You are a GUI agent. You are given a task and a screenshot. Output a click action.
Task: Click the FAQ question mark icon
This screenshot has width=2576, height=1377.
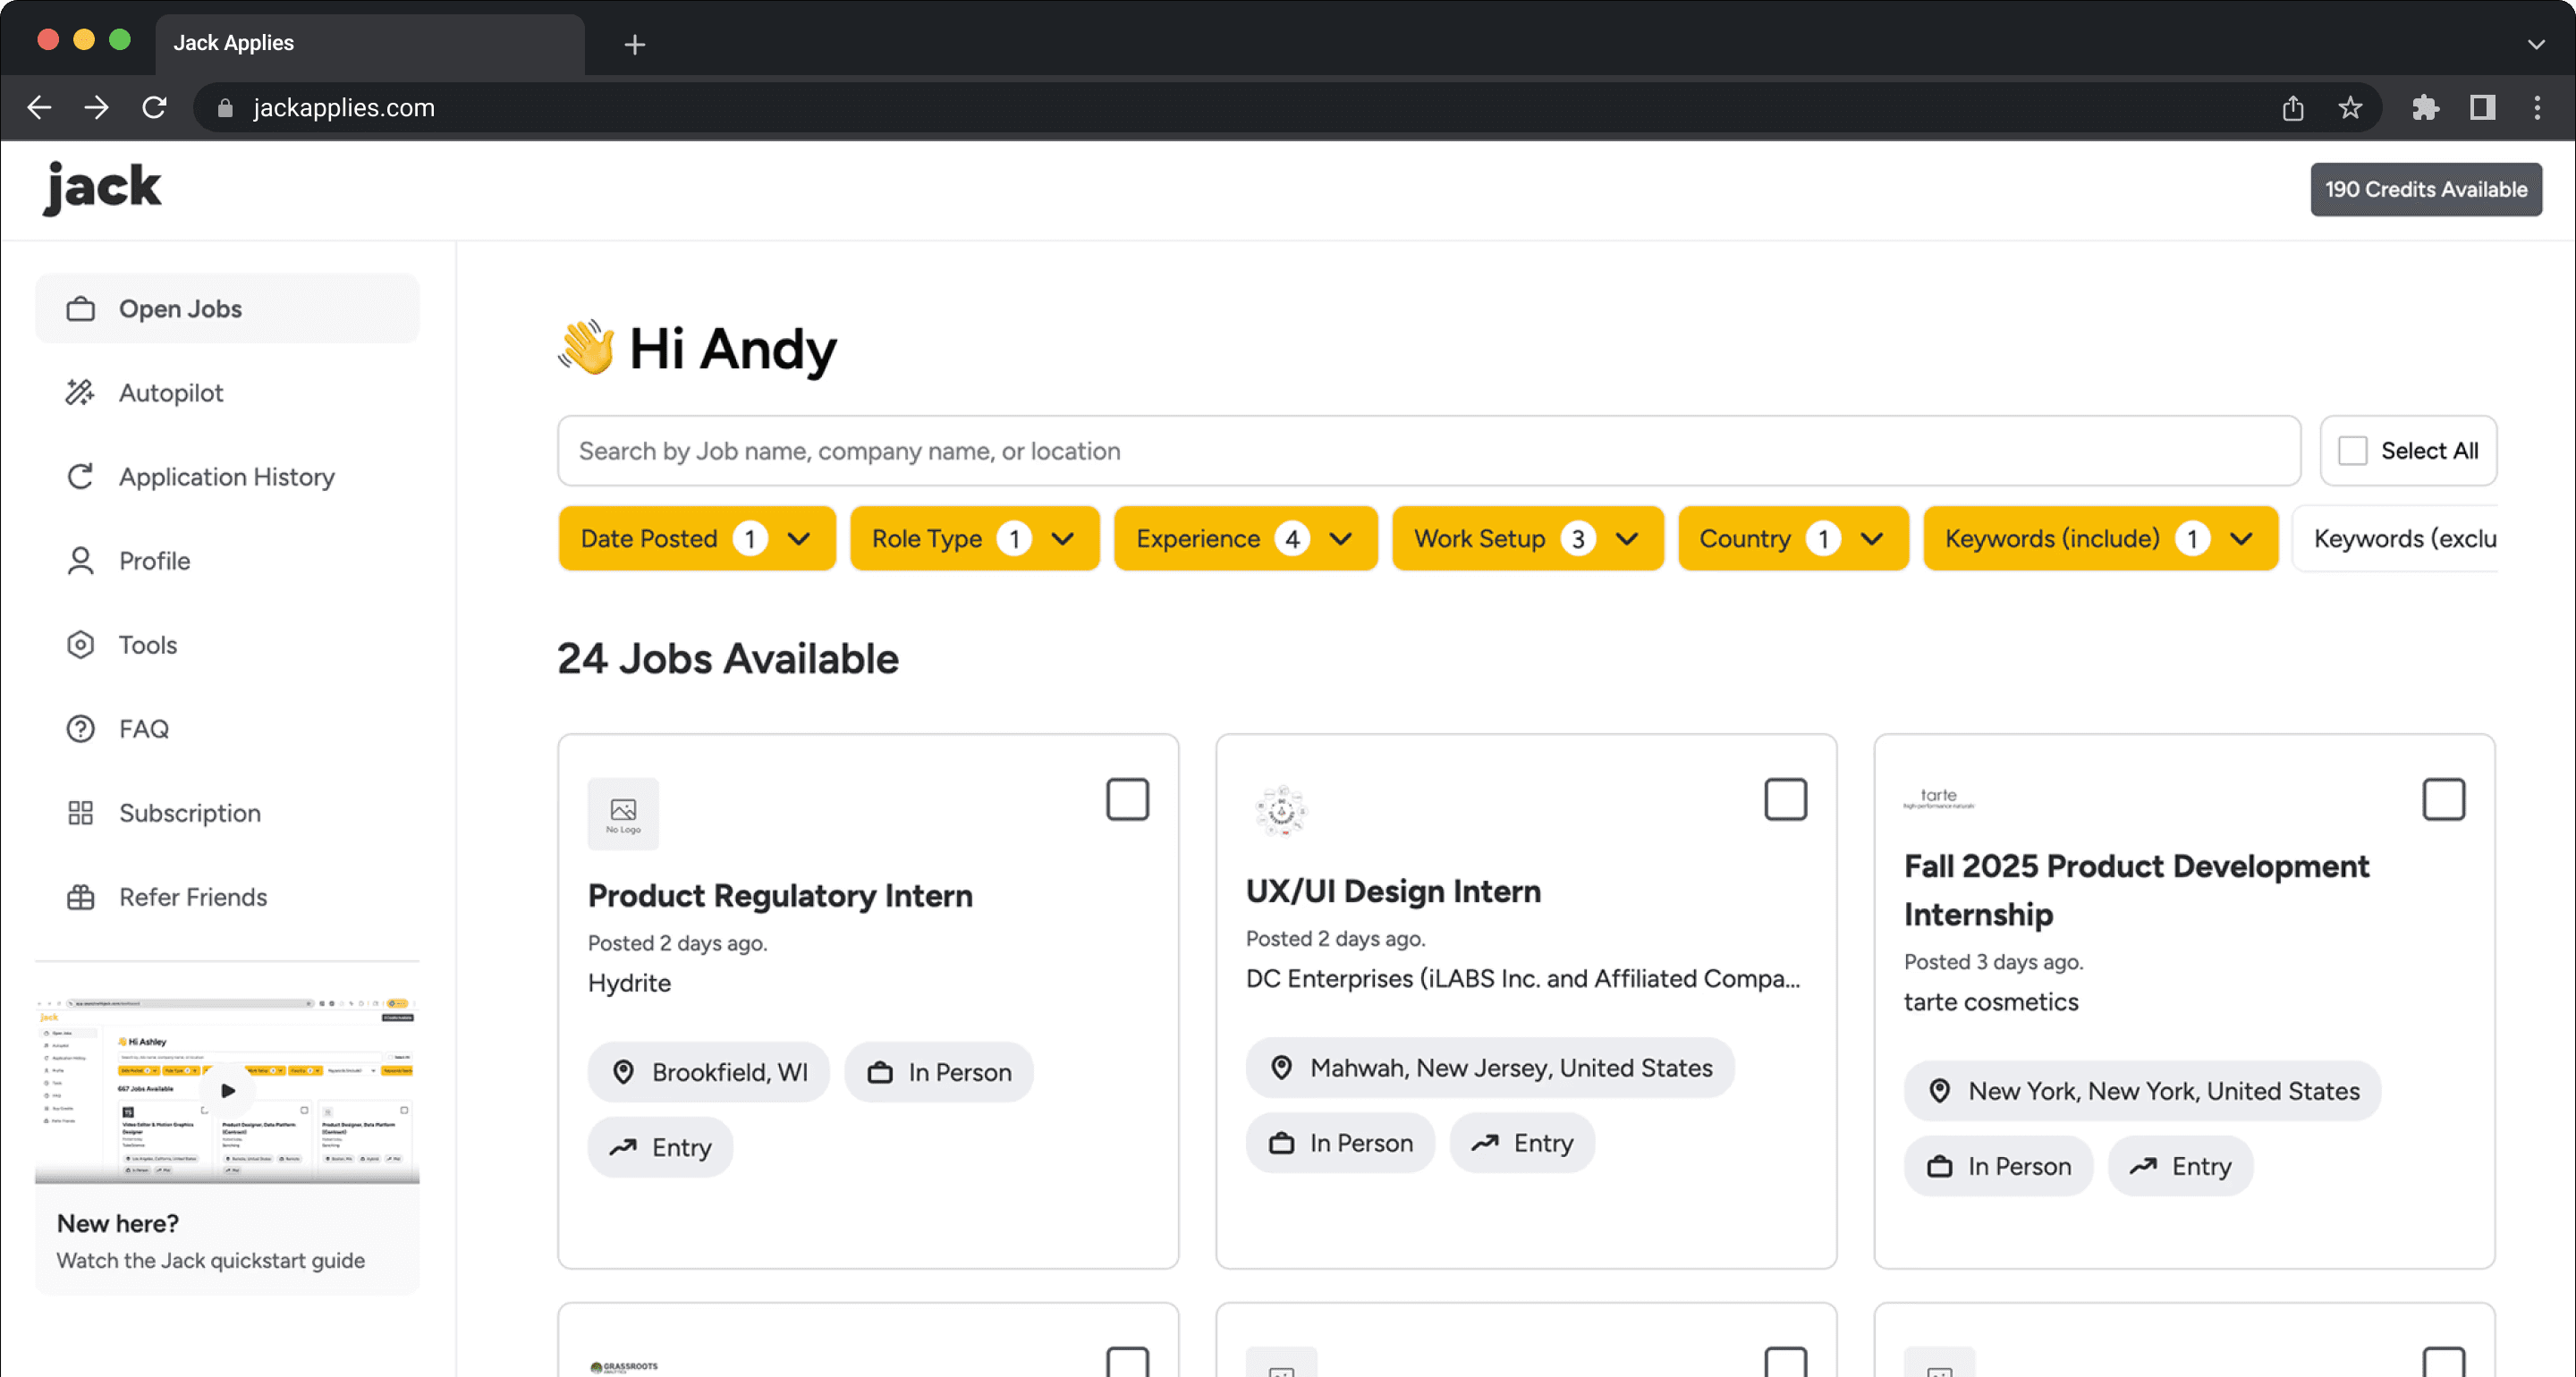tap(80, 729)
